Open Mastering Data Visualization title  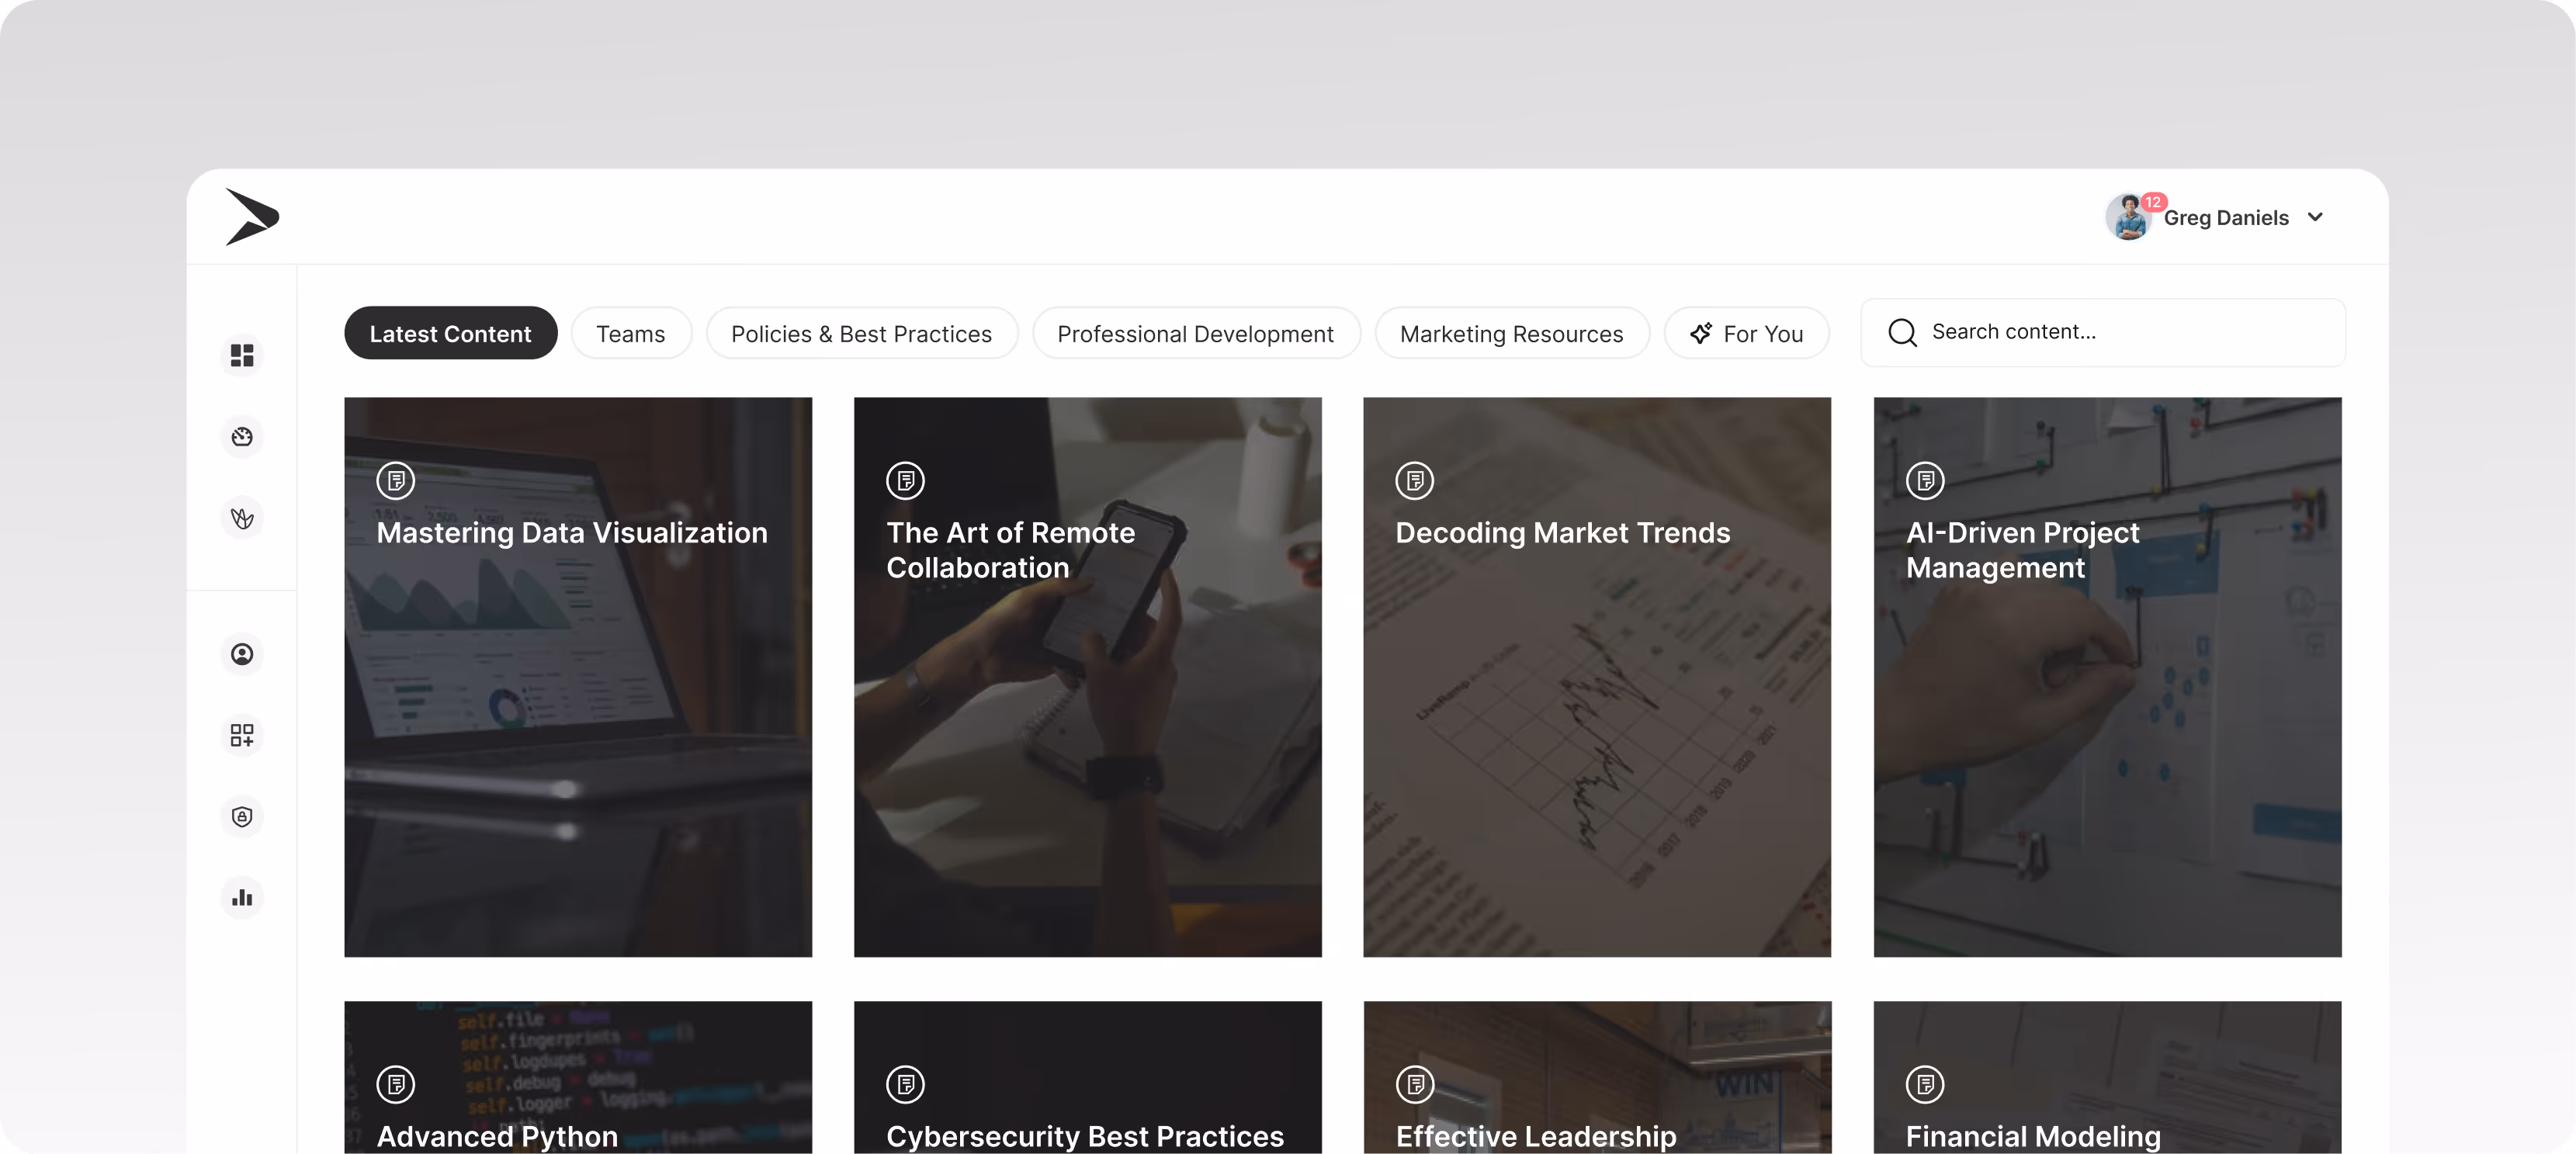click(572, 533)
